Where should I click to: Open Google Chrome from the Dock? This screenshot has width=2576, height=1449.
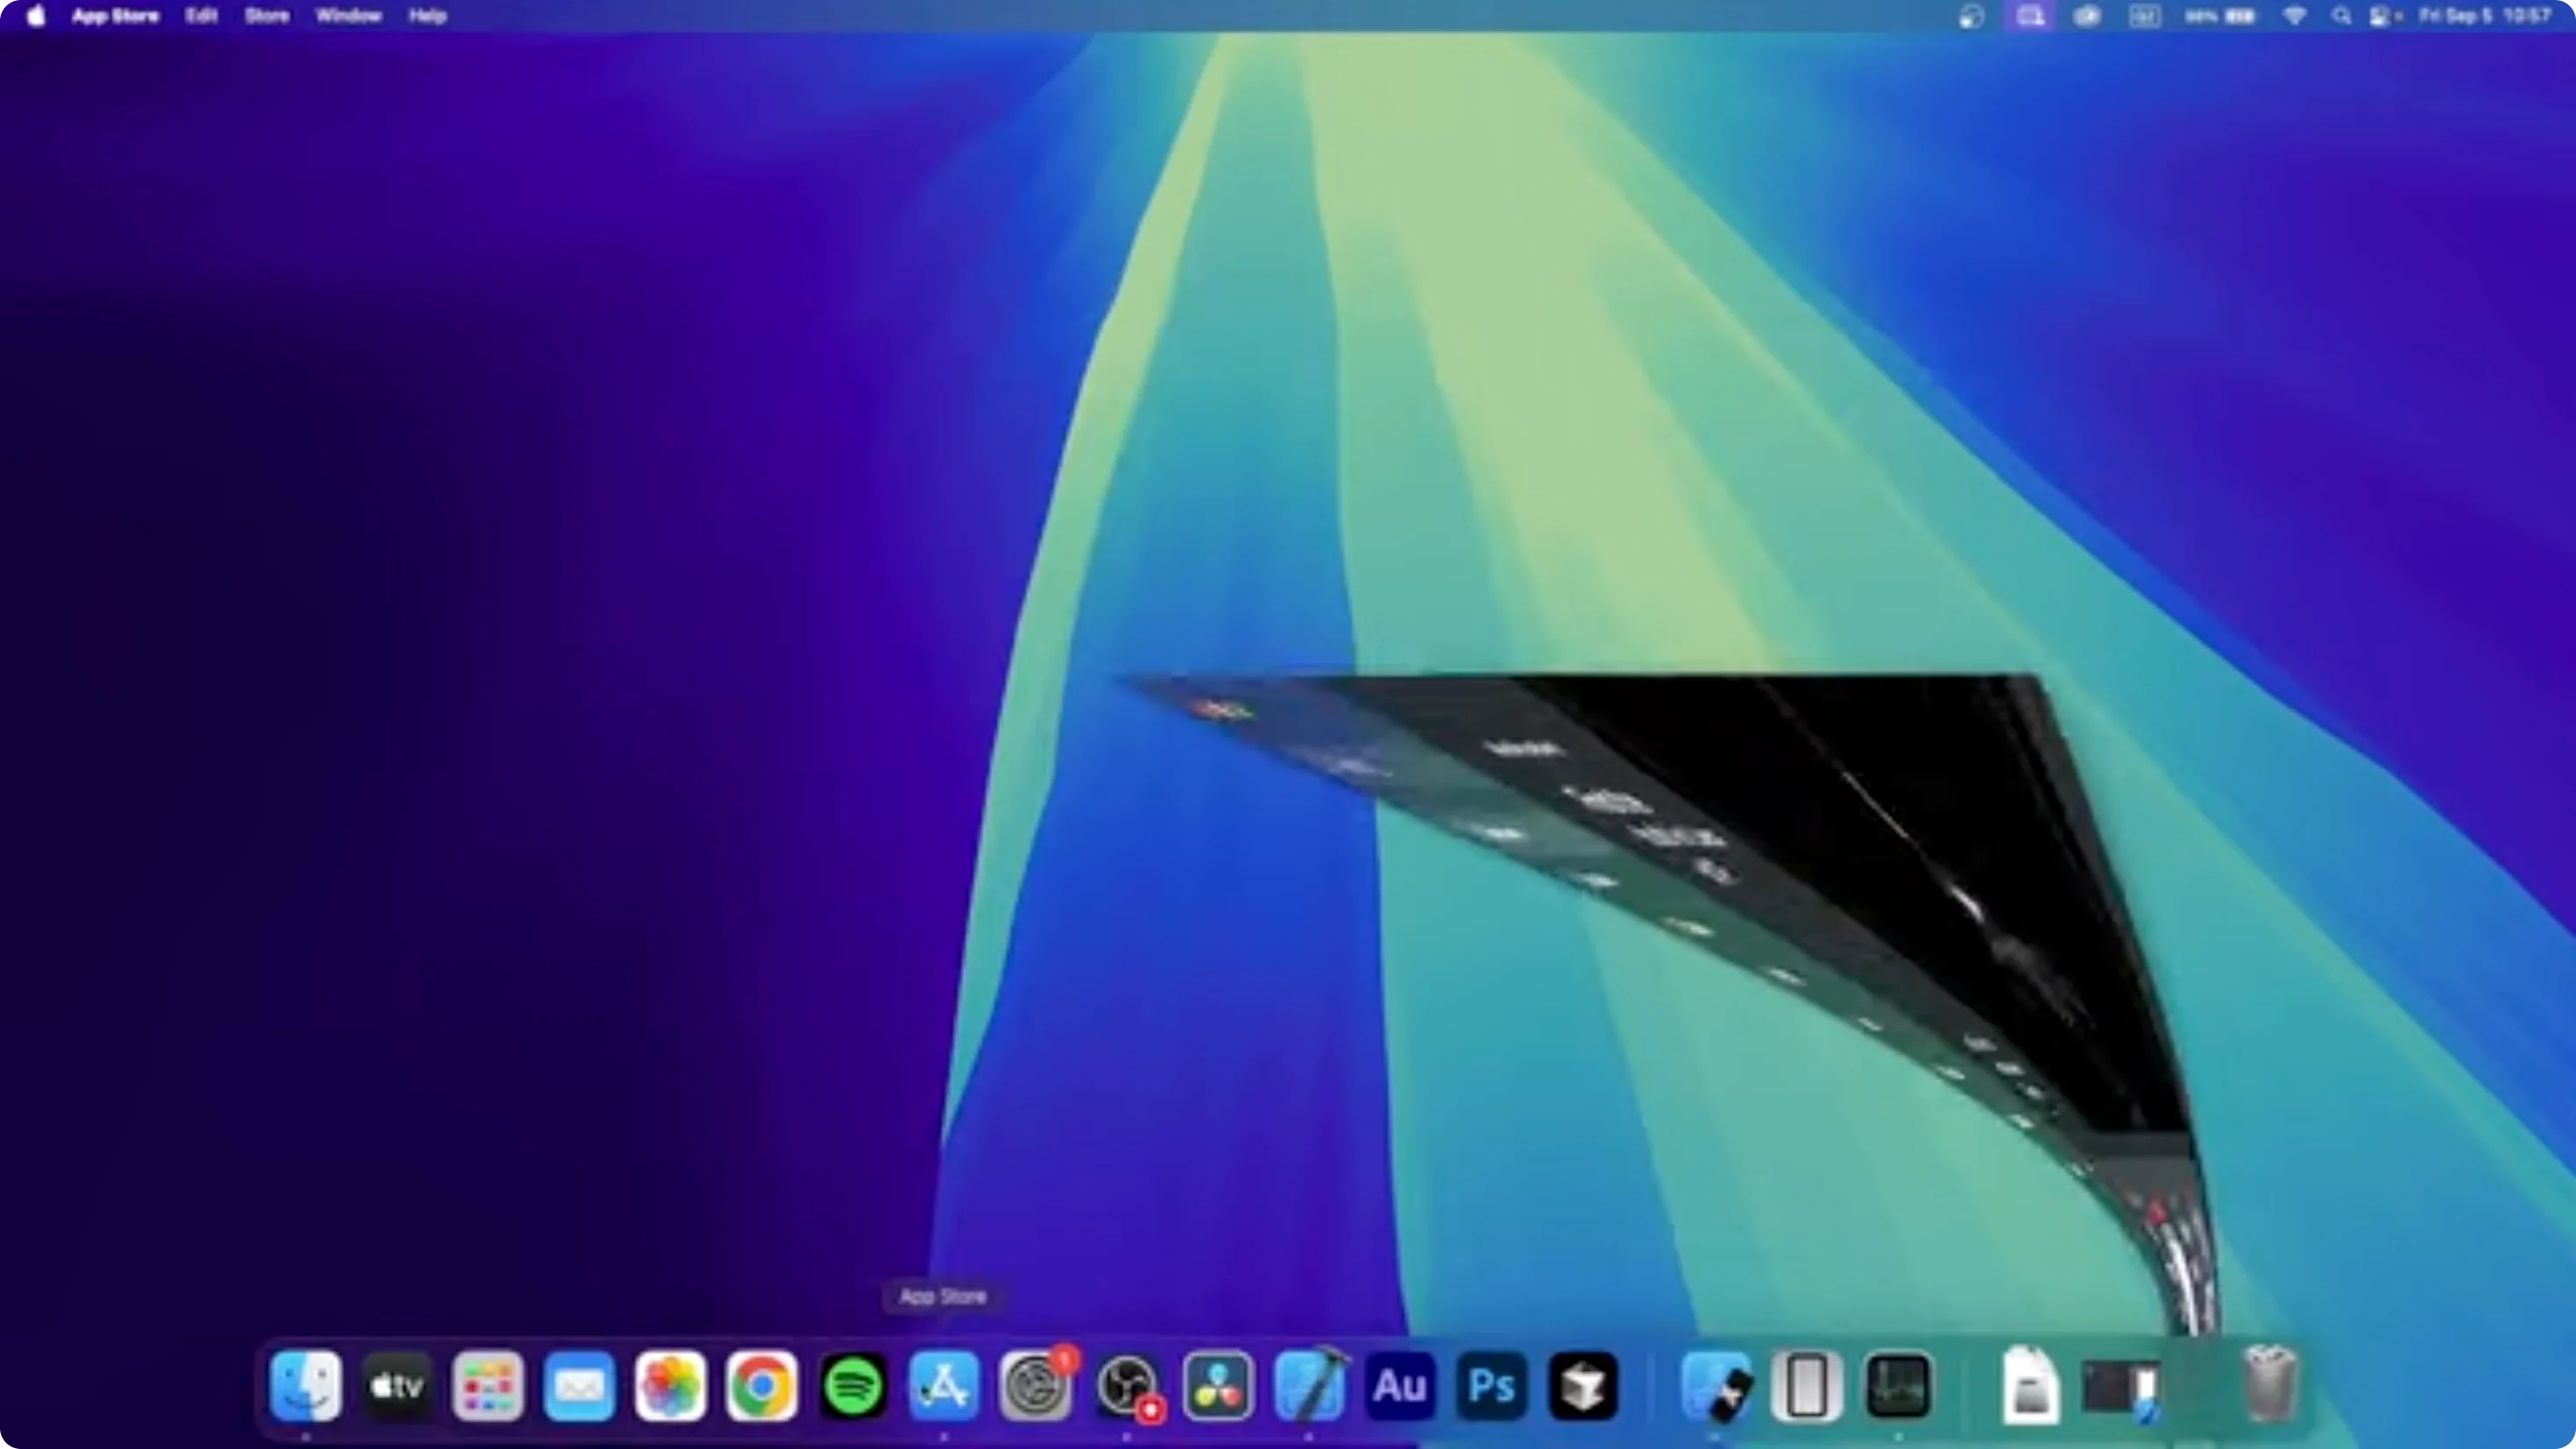pos(760,1386)
